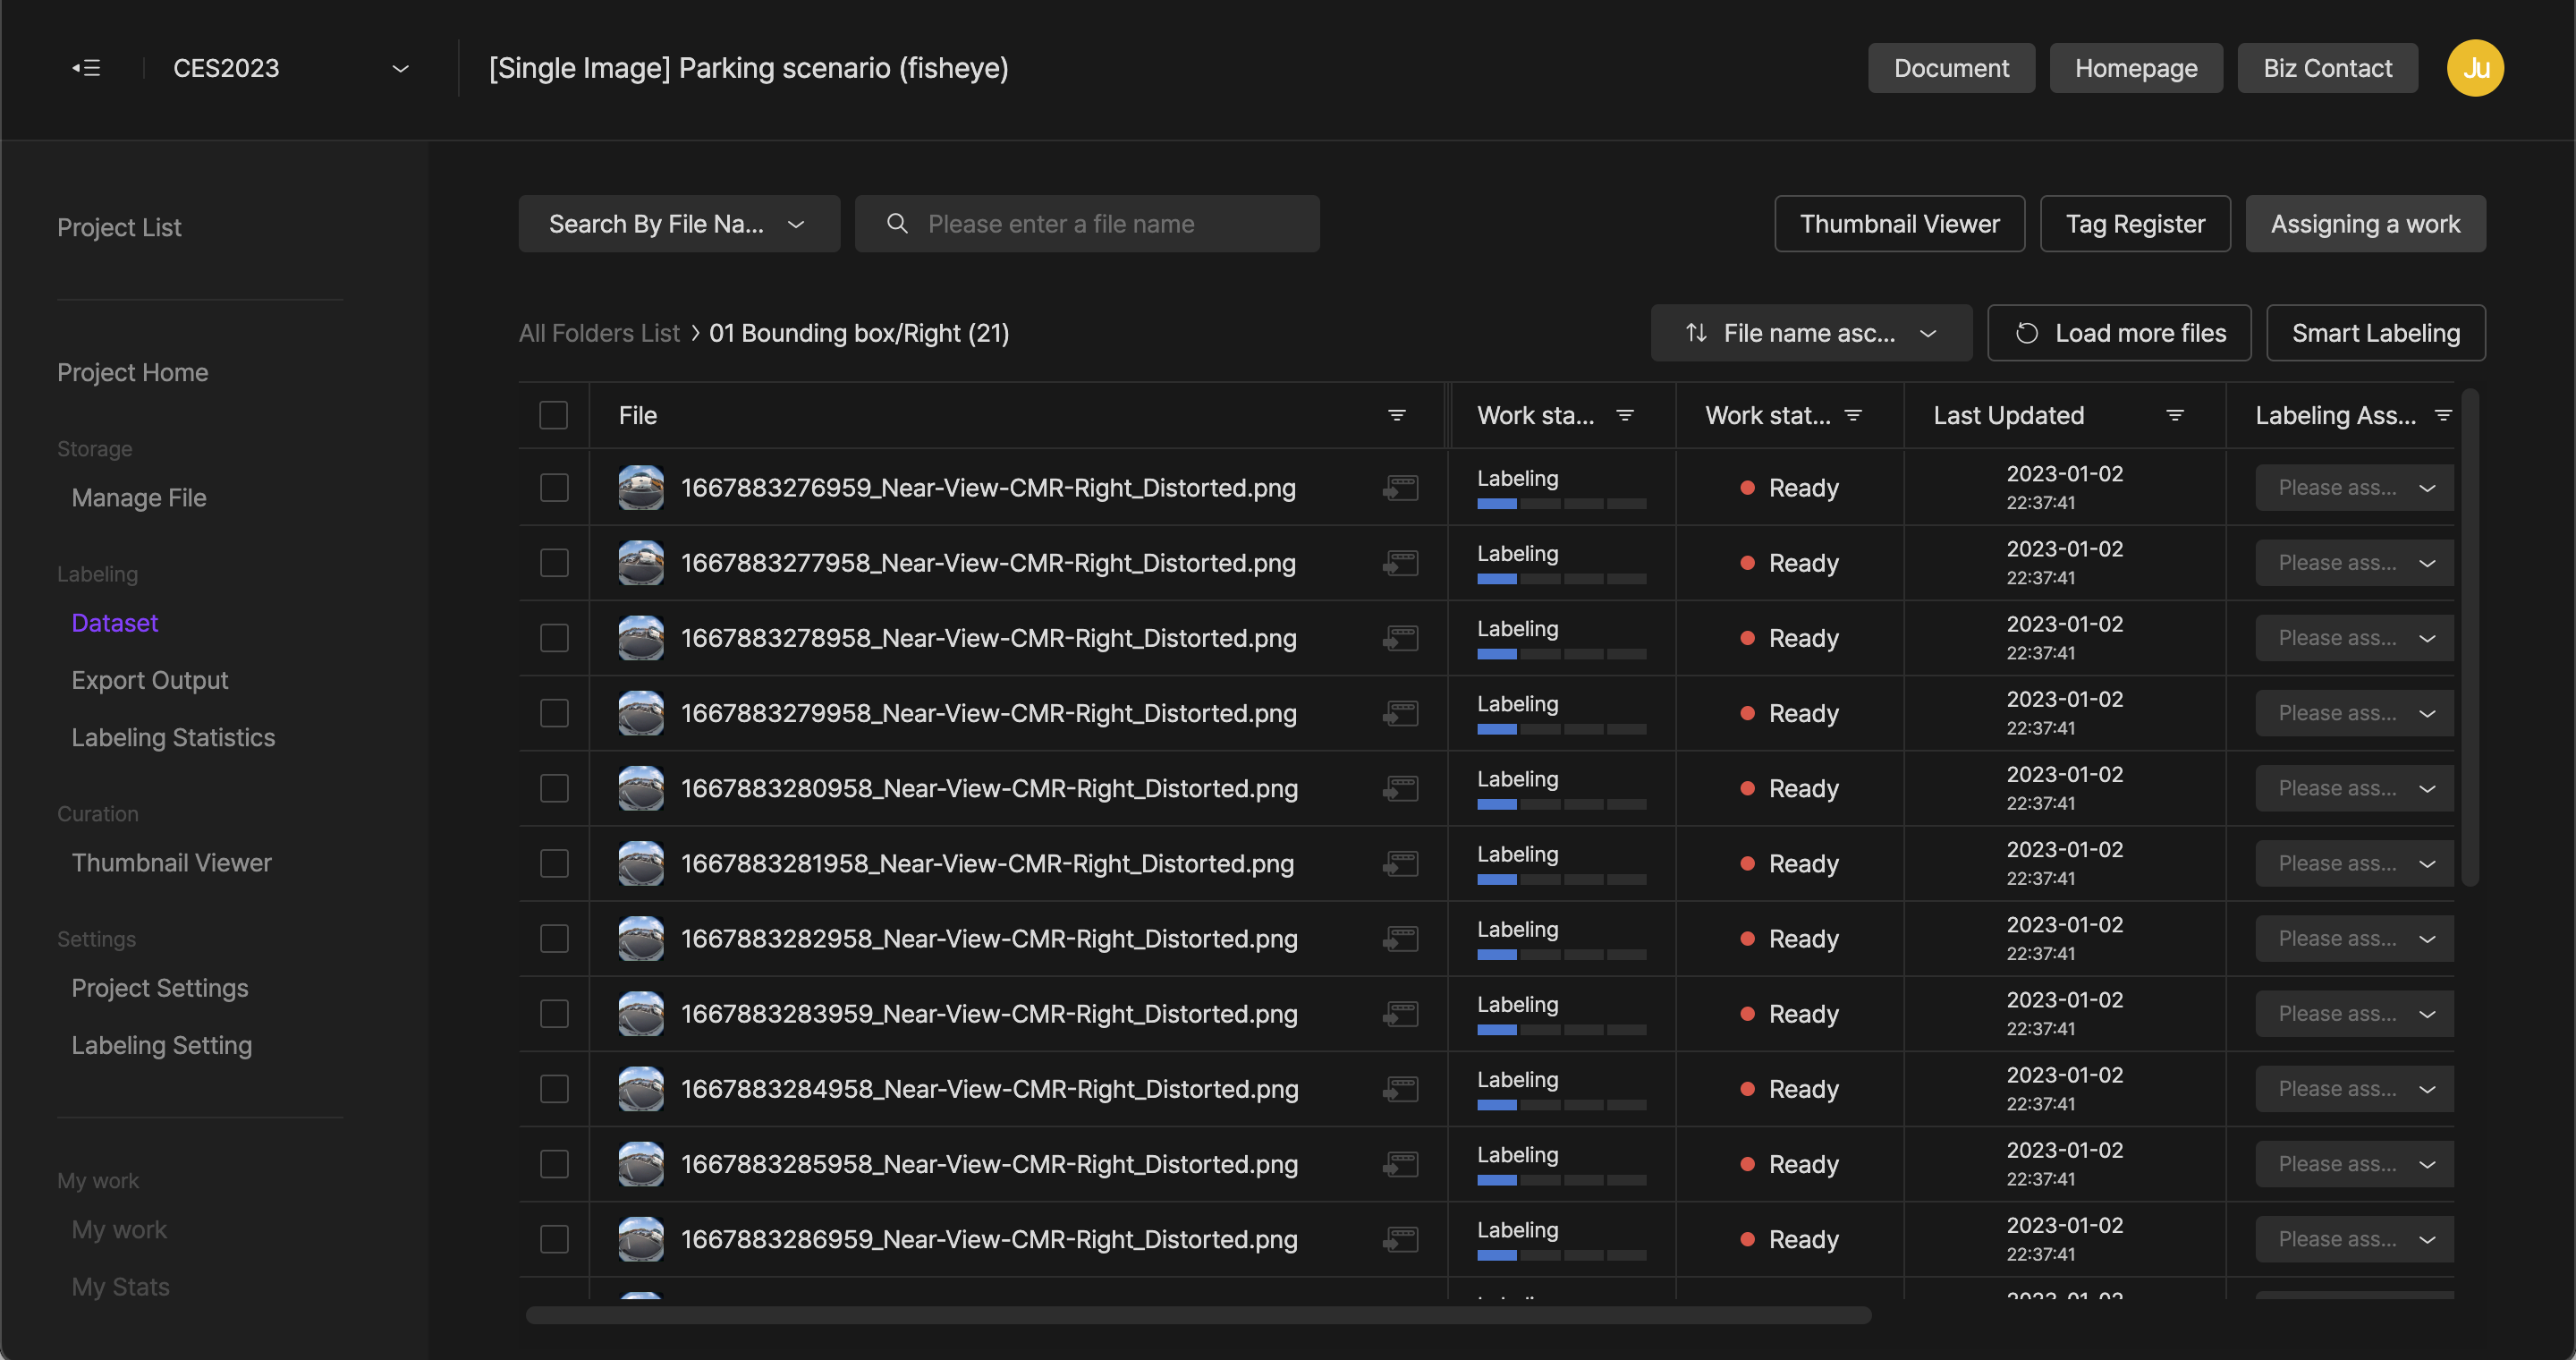Expand the Search By File Name dropdown

(x=678, y=224)
